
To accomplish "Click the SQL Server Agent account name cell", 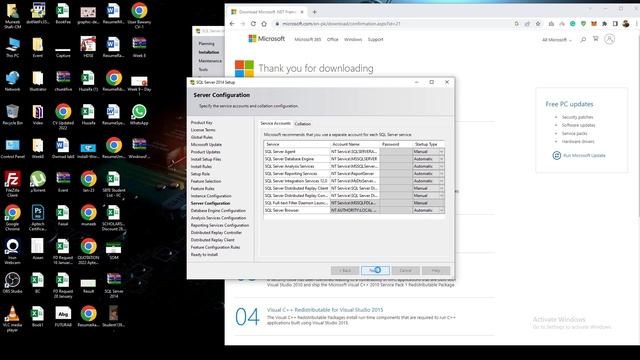I will (x=355, y=151).
